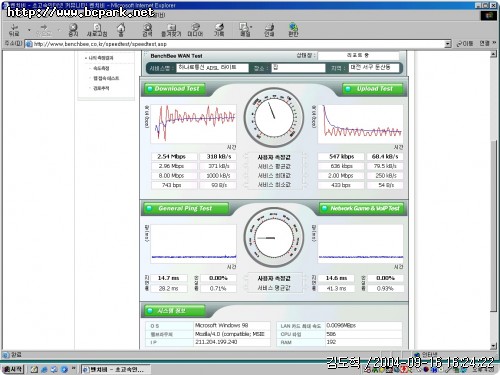Image resolution: width=500 pixels, height=375 pixels.
Task: Expand the 연결 links toolbar chevron
Action: [494, 43]
